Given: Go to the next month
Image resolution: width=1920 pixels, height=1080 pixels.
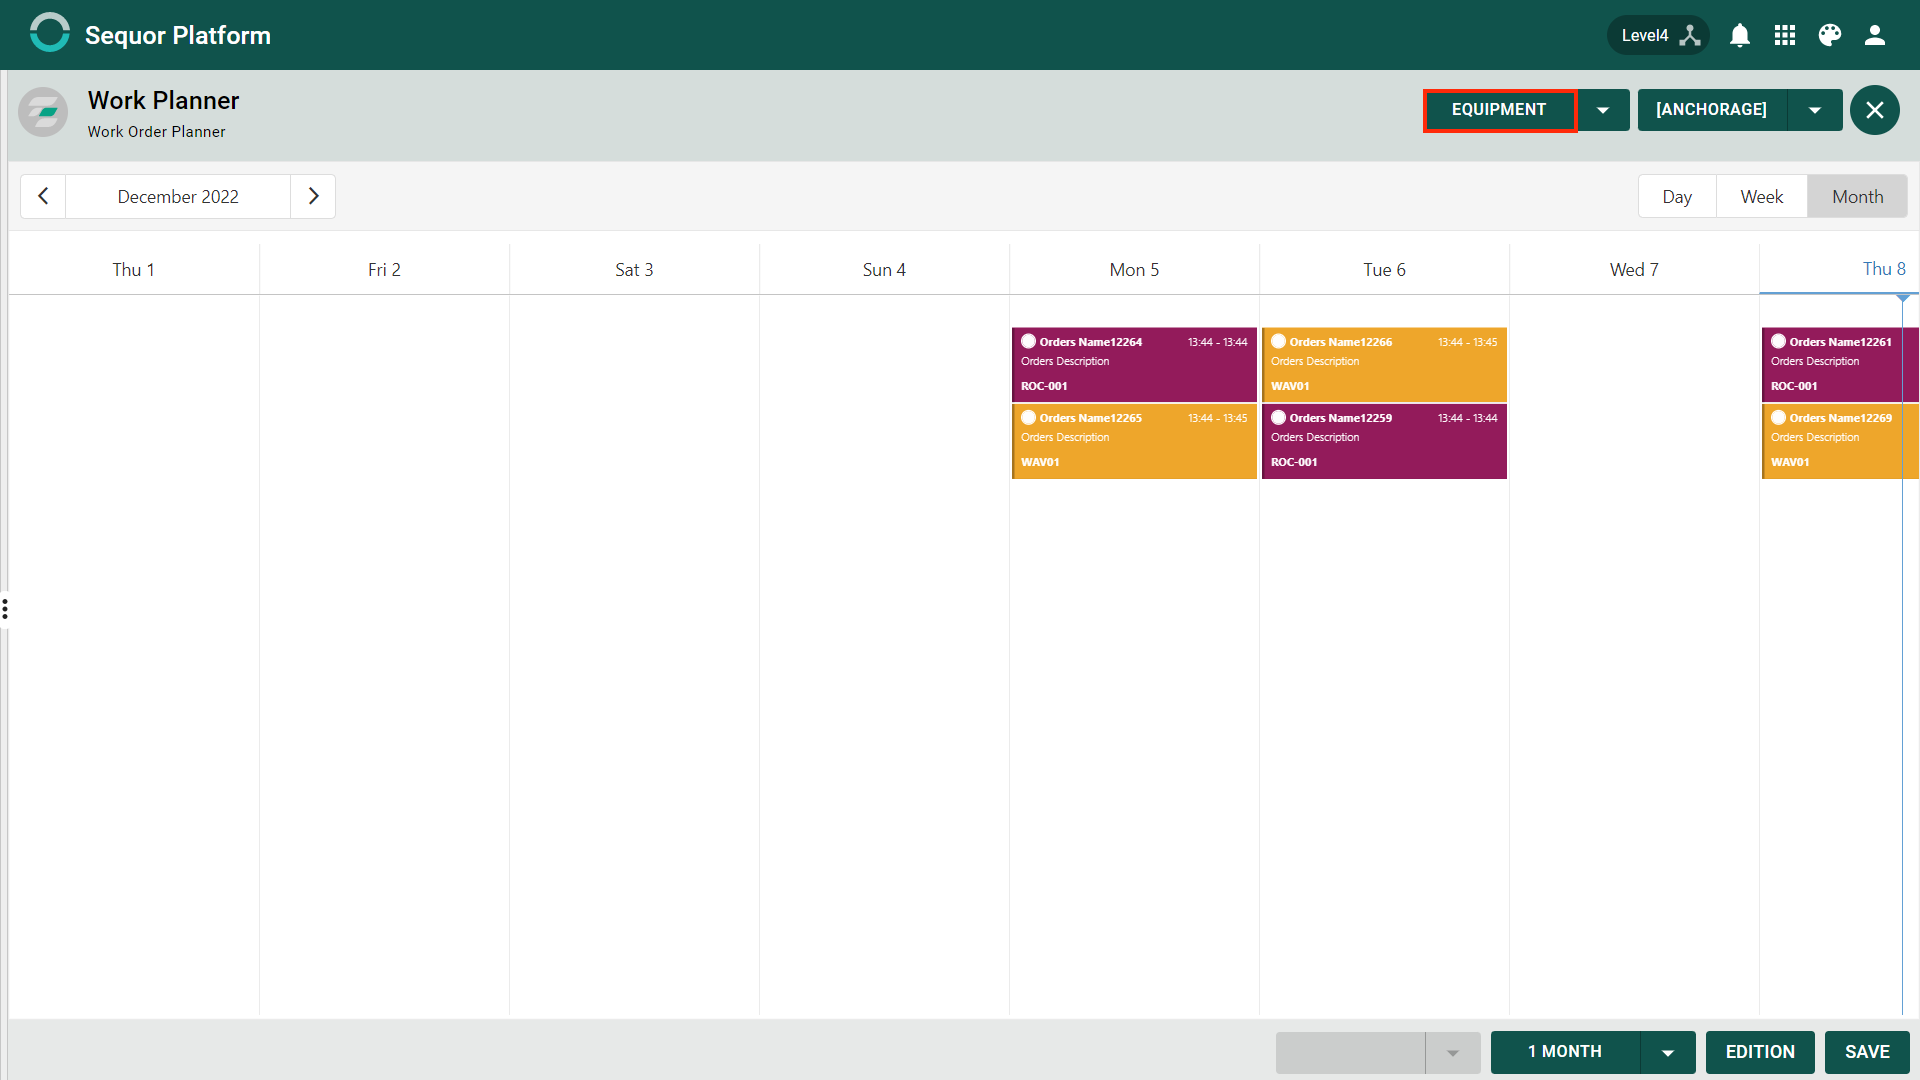Looking at the screenshot, I should pyautogui.click(x=313, y=196).
